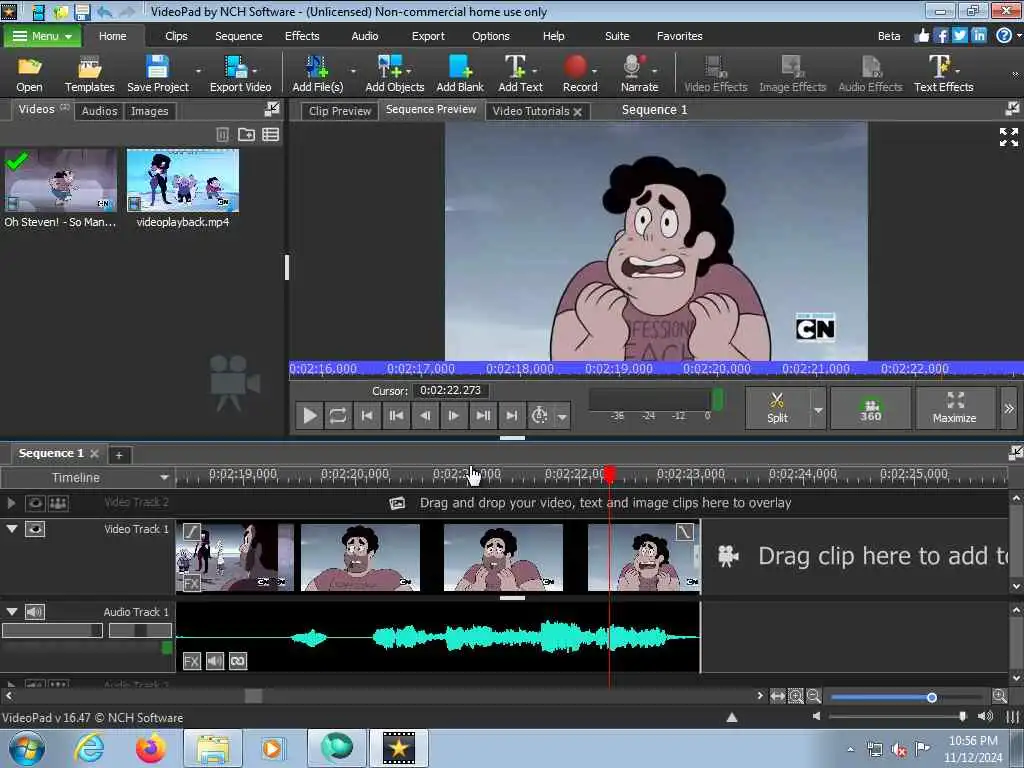This screenshot has height=768, width=1024.
Task: Open the Split options dropdown arrow
Action: pyautogui.click(x=818, y=409)
